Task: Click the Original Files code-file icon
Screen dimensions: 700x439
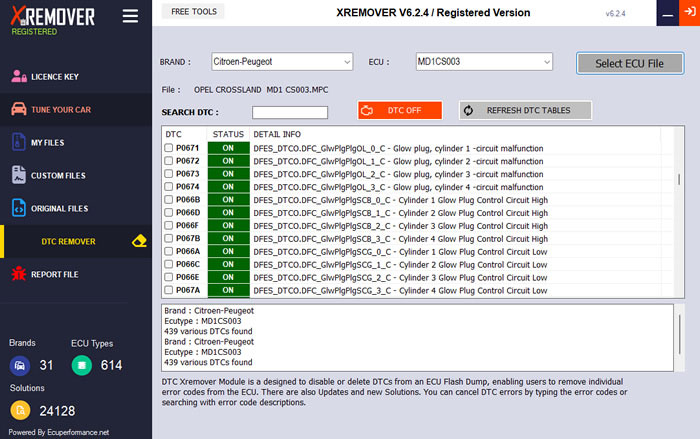Action: pos(18,208)
